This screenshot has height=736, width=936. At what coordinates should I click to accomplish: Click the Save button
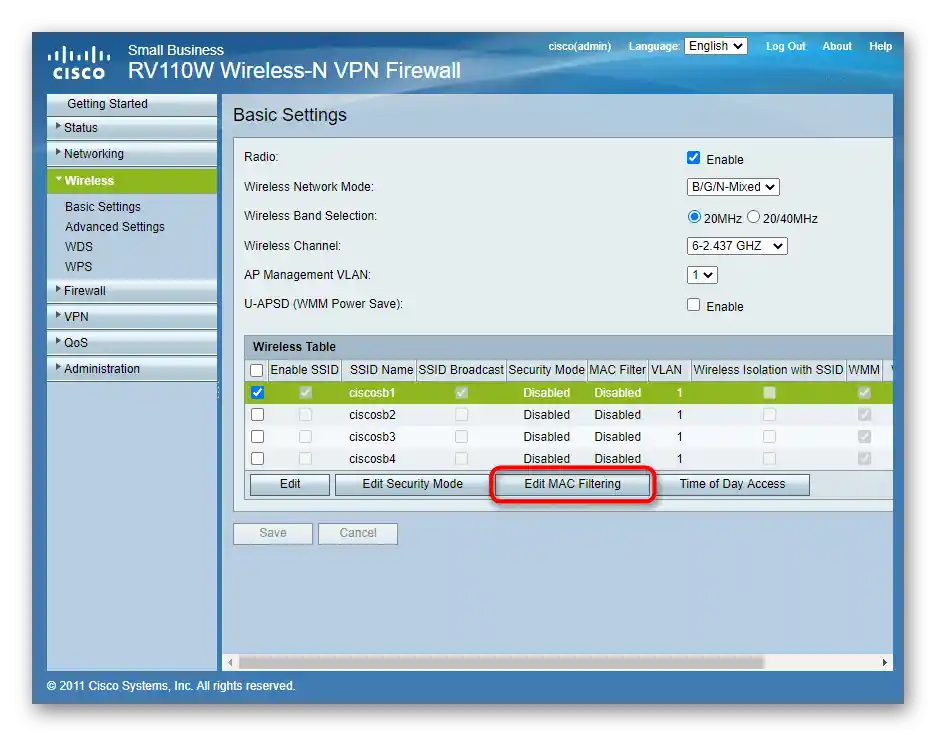click(273, 533)
